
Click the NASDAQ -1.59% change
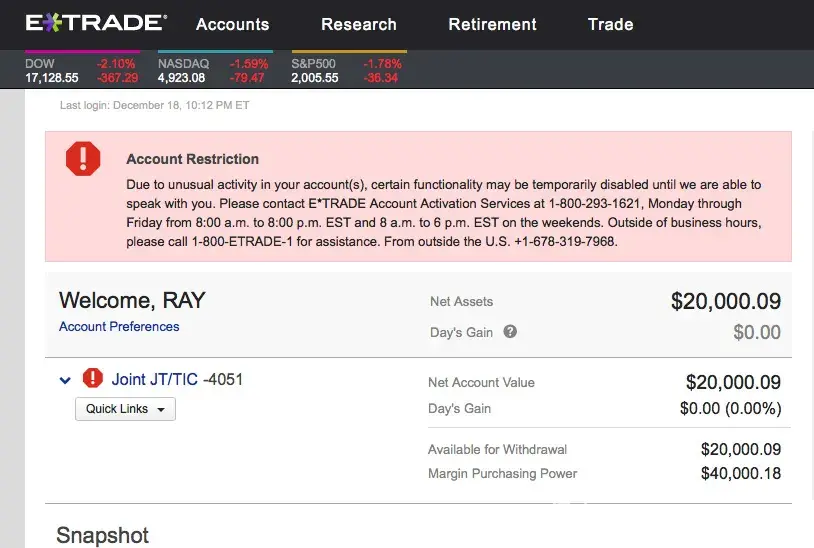point(249,64)
